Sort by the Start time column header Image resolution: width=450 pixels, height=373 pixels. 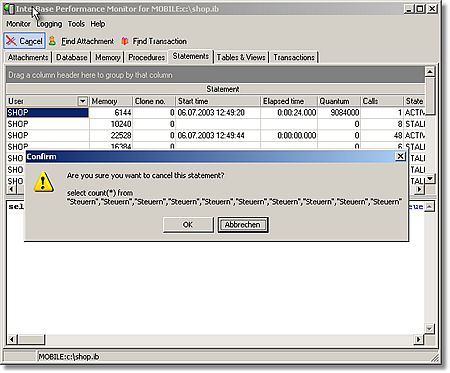(218, 101)
